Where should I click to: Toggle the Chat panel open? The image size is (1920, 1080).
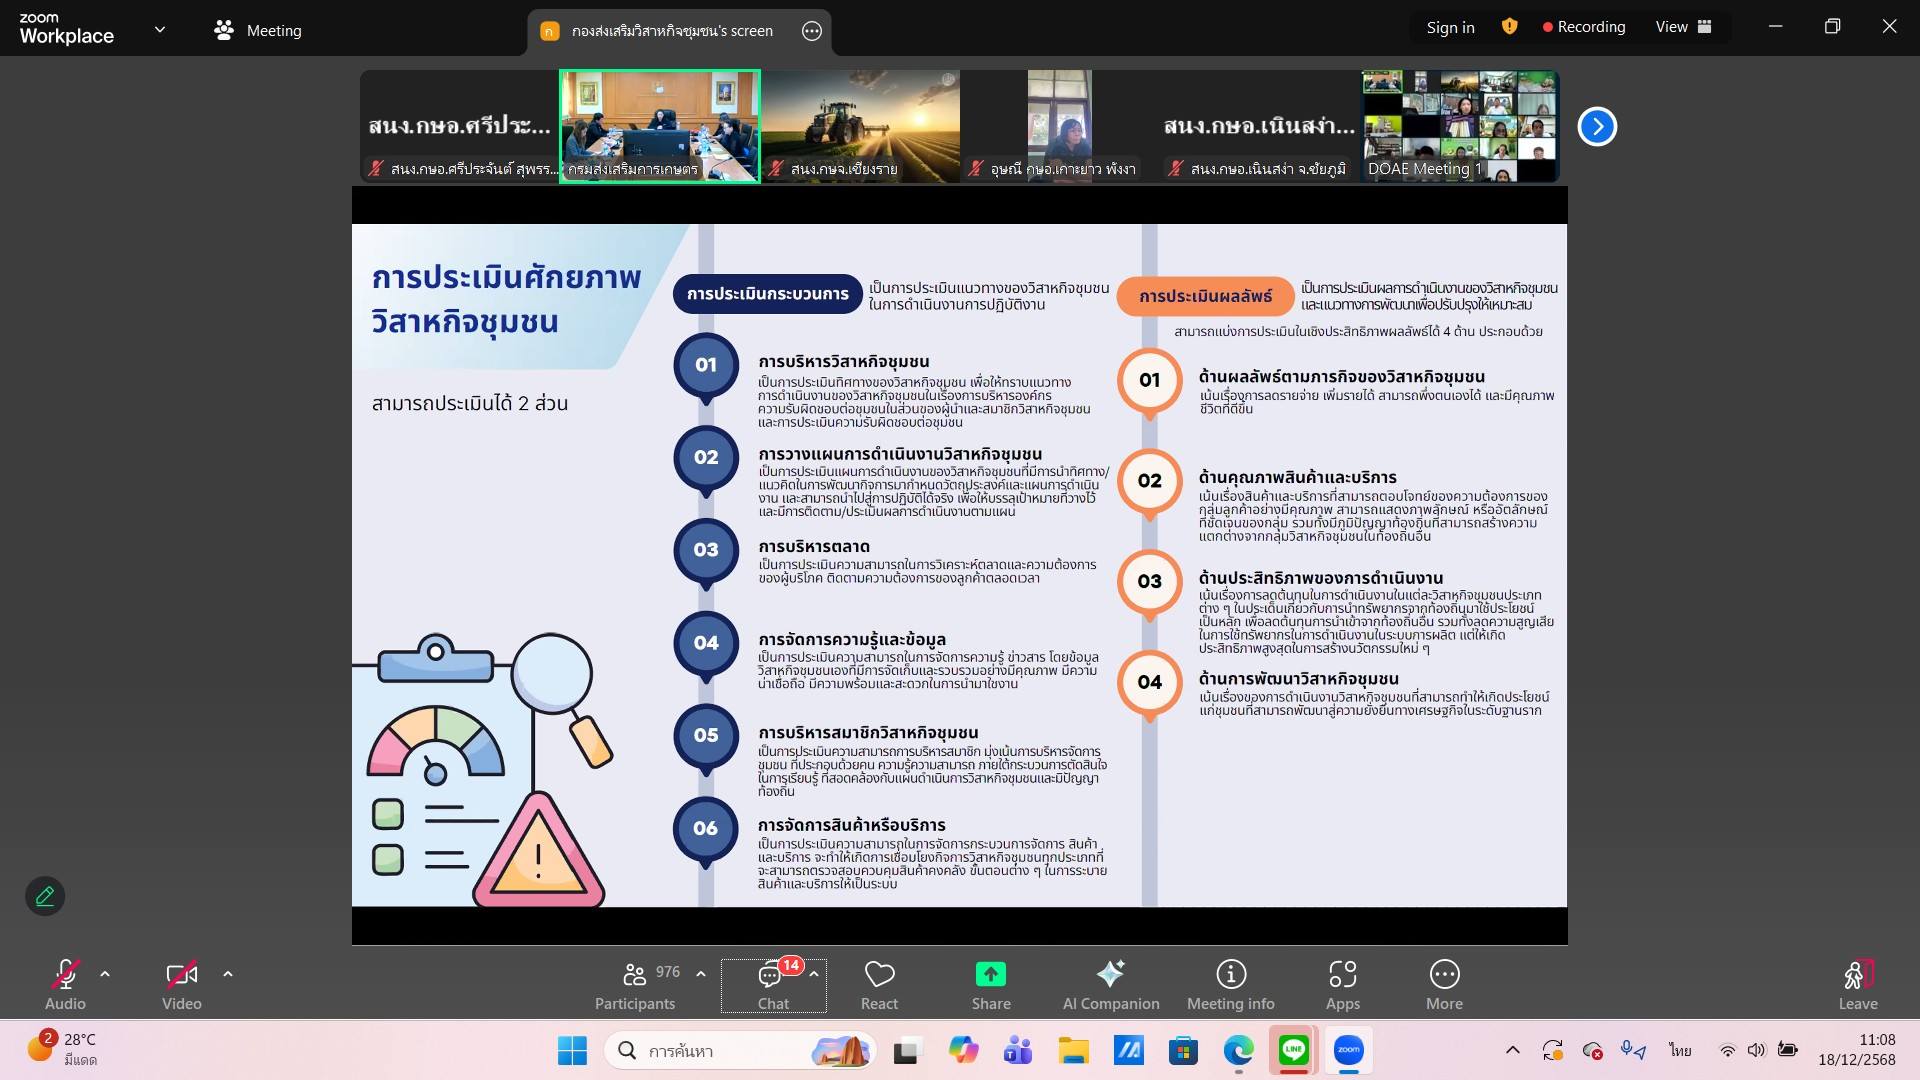coord(771,977)
